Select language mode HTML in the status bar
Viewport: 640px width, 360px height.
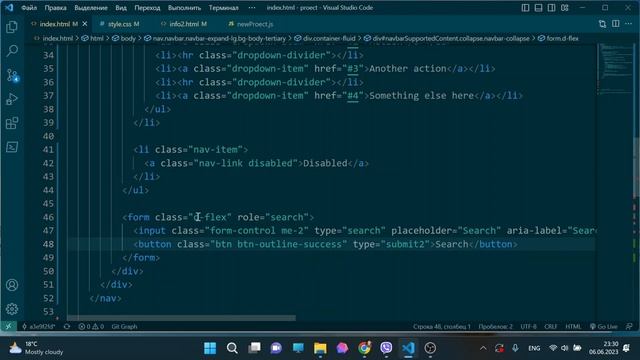coord(573,327)
